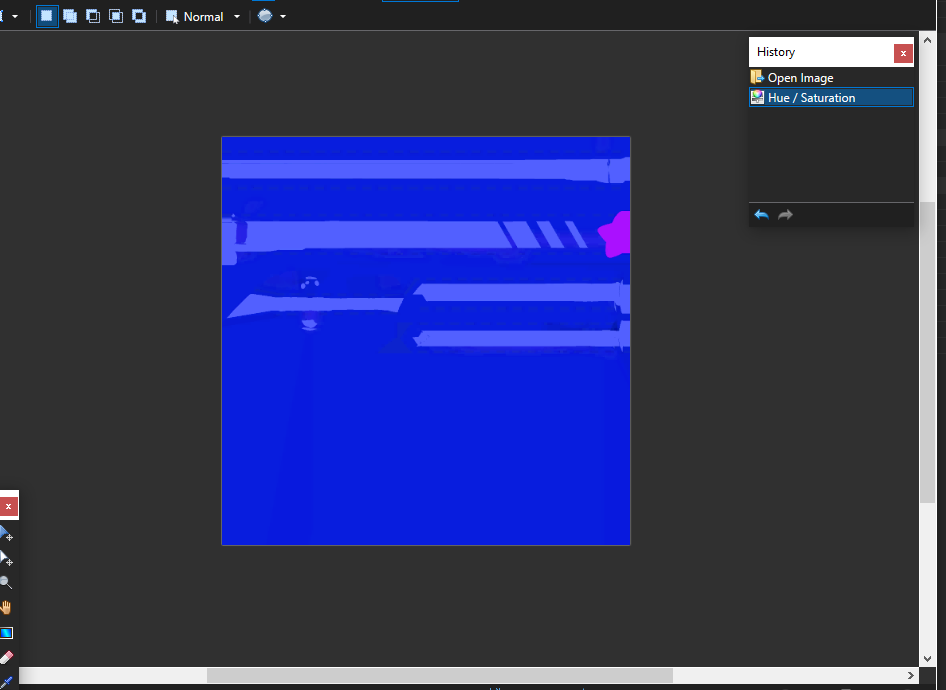Viewport: 946px width, 690px height.
Task: Select the Eraser tool
Action: (6, 657)
